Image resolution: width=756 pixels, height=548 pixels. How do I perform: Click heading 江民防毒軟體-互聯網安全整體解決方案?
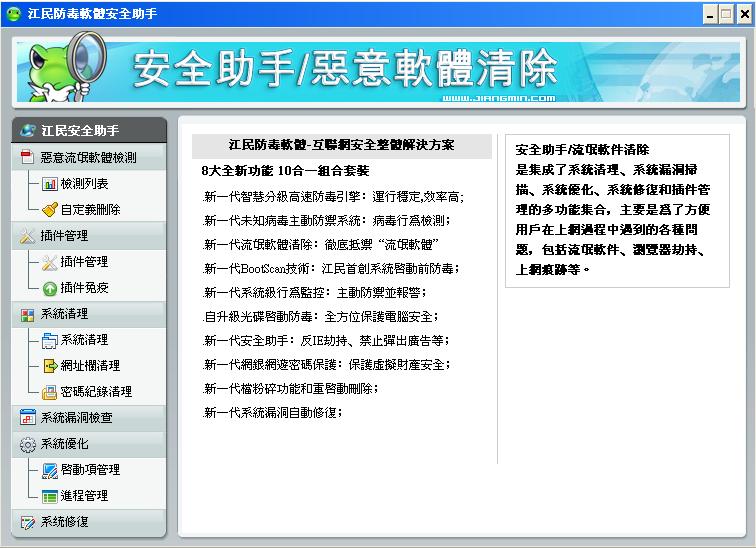tap(341, 145)
